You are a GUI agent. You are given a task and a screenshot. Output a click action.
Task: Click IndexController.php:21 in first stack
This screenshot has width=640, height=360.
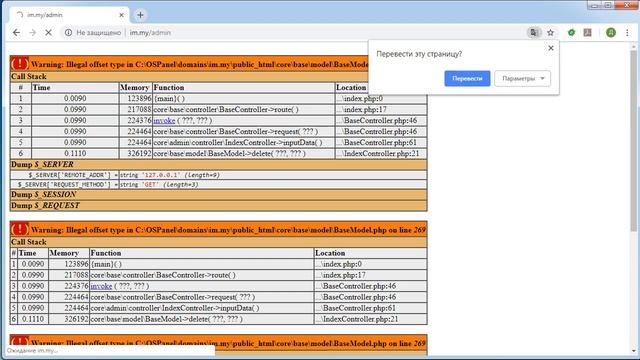tap(378, 153)
